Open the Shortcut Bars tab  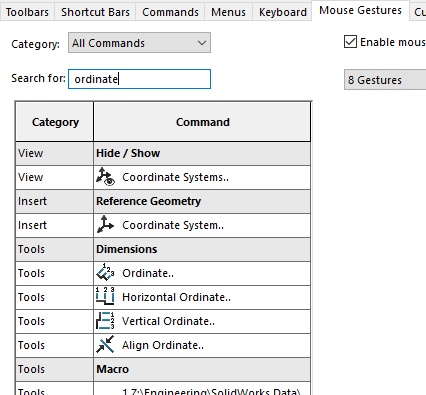[x=95, y=12]
